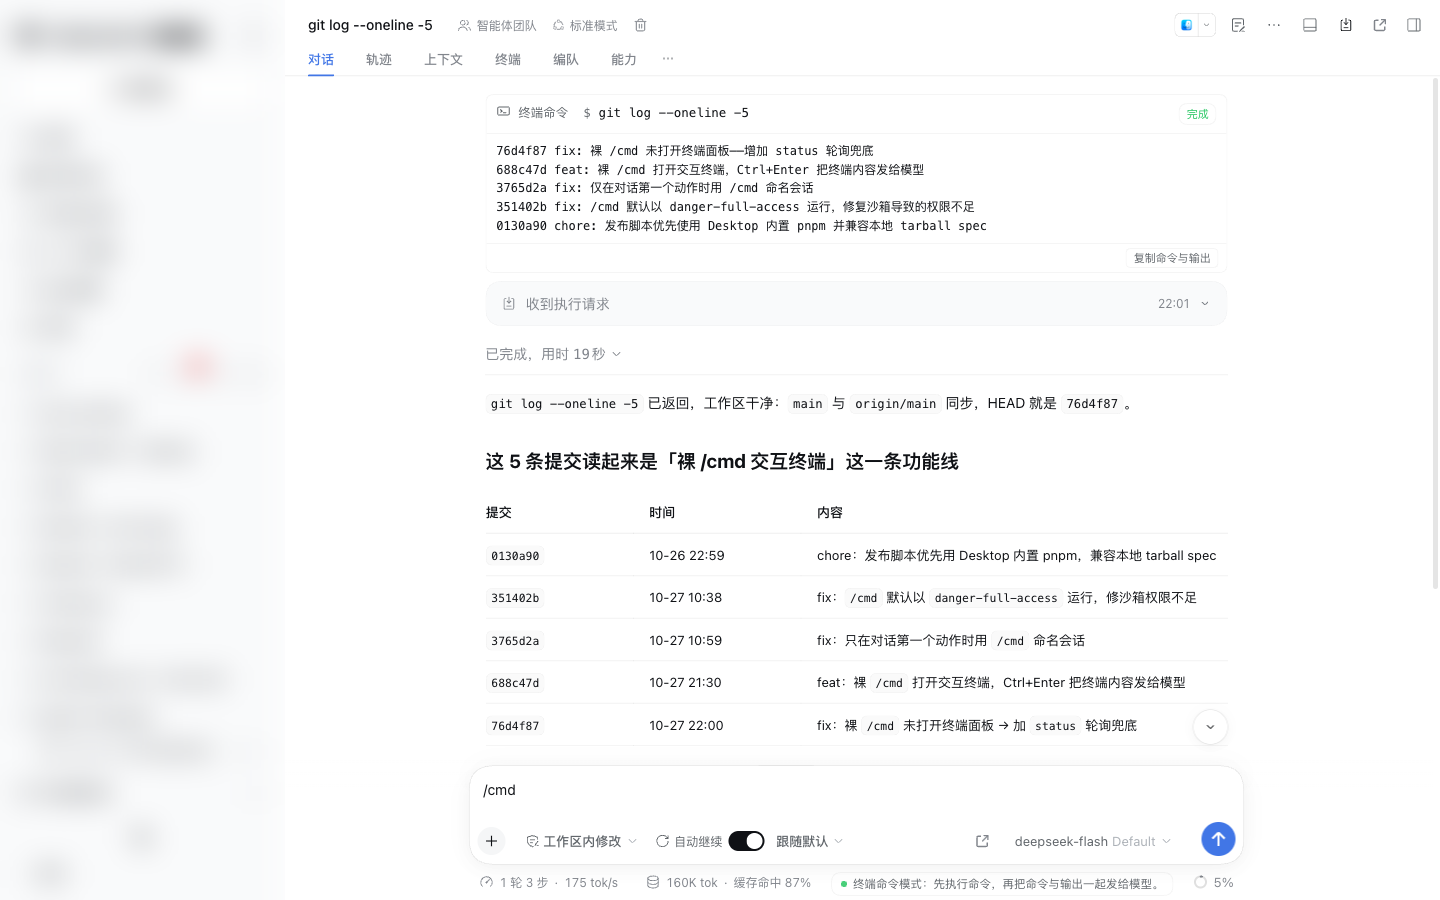Open the tab overflow ellipsis after 能力
The width and height of the screenshot is (1440, 900).
coord(668,59)
